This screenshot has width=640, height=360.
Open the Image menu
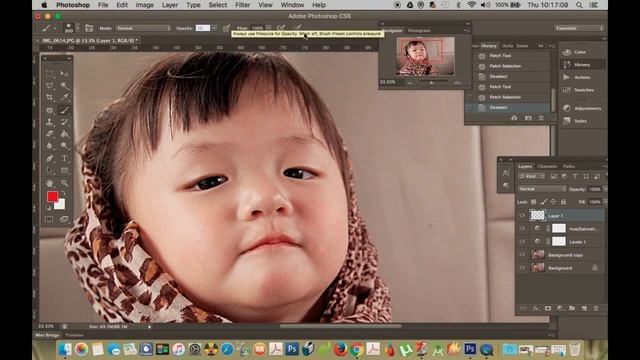144,5
